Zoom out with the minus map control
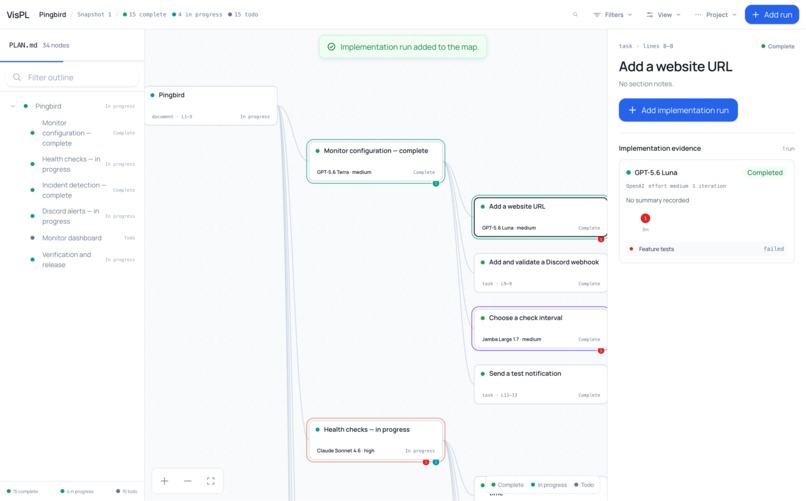 (188, 481)
